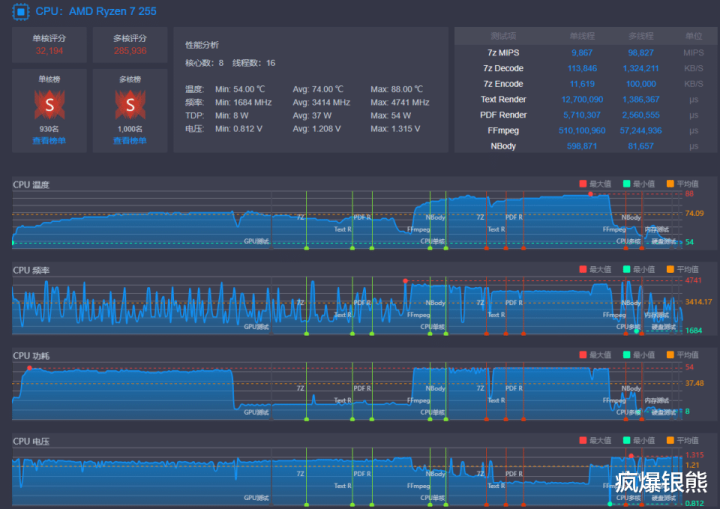
Task: Click the CPU chip icon beside AMD Ryzen 7 255
Action: pyautogui.click(x=21, y=11)
